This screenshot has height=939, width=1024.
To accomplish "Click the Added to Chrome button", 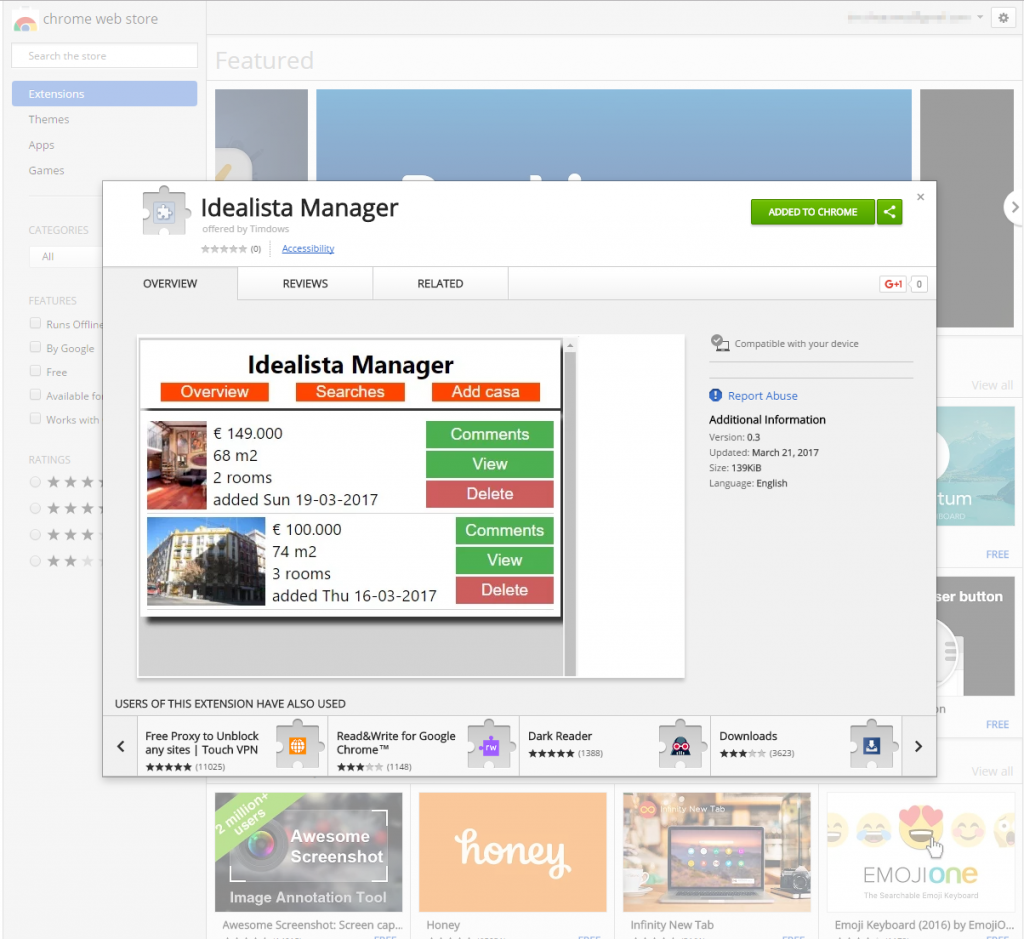I will 812,212.
